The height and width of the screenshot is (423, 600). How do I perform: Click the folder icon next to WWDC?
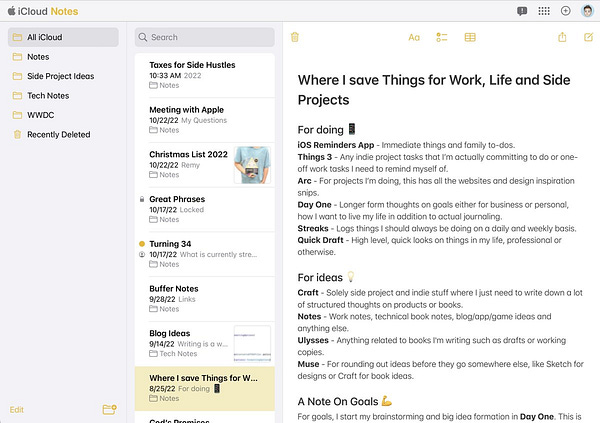coord(17,115)
